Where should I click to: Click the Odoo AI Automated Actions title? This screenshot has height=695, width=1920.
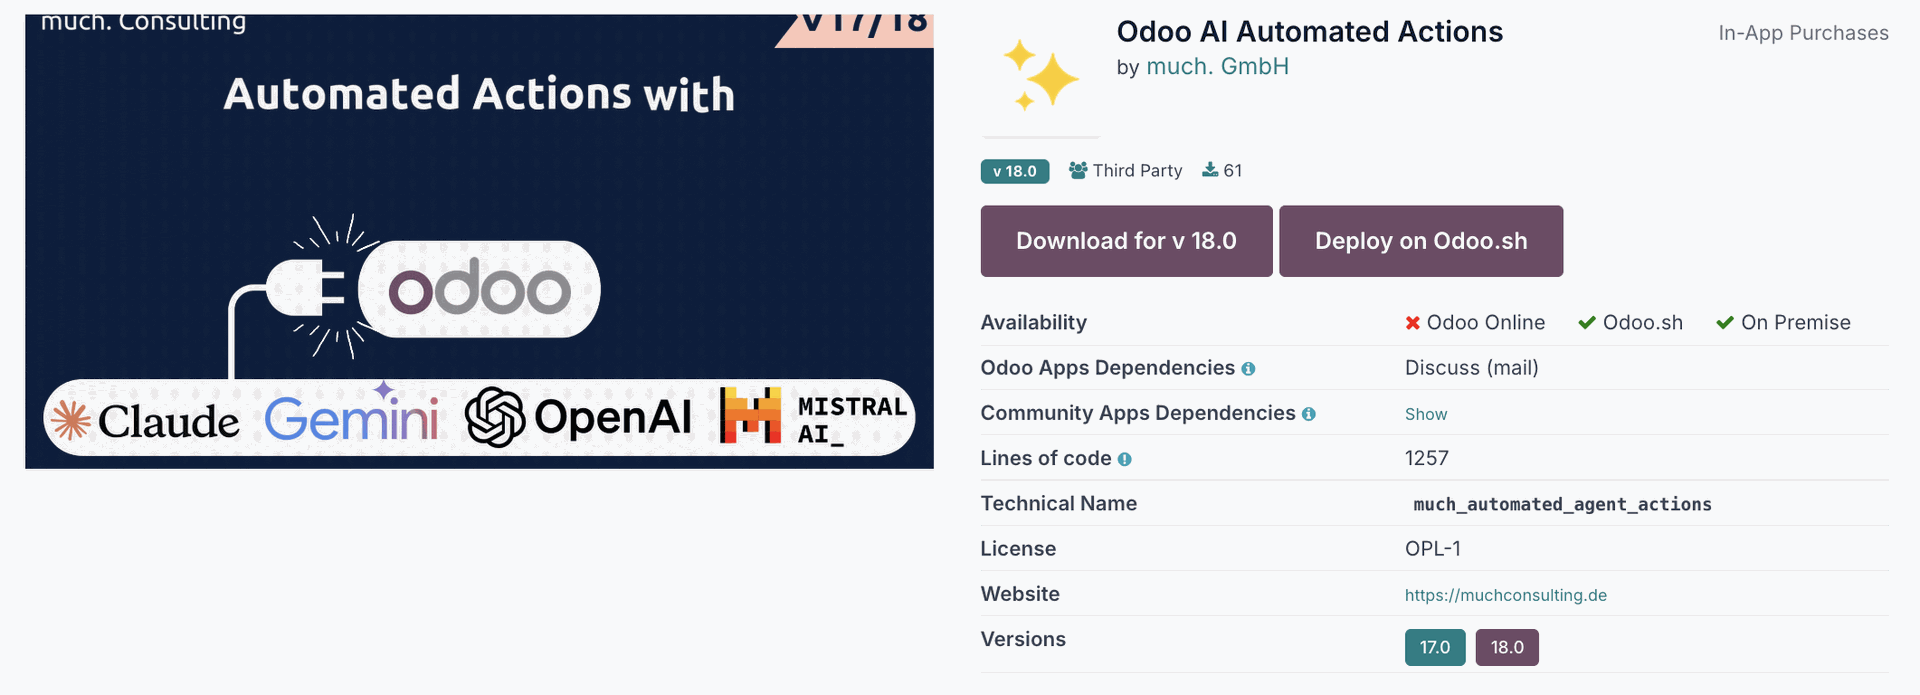click(1309, 32)
